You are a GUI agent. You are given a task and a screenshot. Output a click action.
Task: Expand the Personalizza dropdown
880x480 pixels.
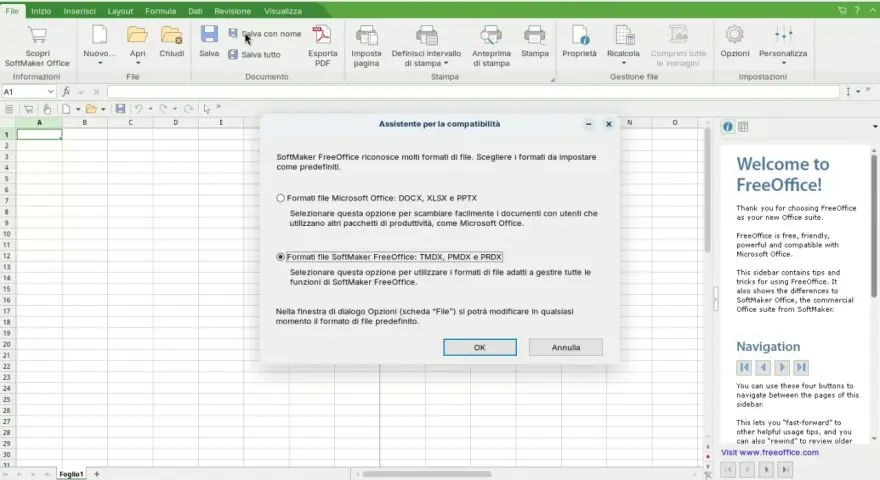tap(783, 63)
